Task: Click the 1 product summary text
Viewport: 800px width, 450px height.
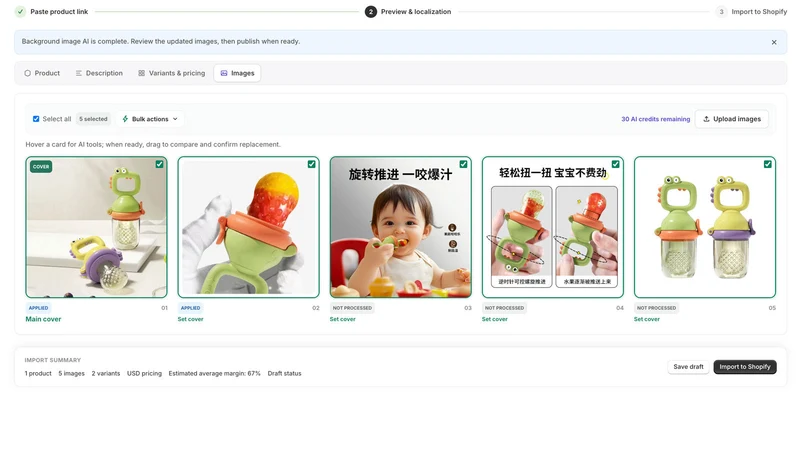Action: pos(38,373)
